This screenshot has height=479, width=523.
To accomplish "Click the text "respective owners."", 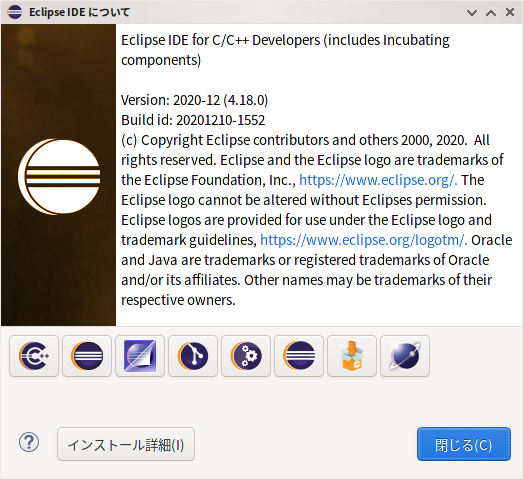I will (x=178, y=300).
